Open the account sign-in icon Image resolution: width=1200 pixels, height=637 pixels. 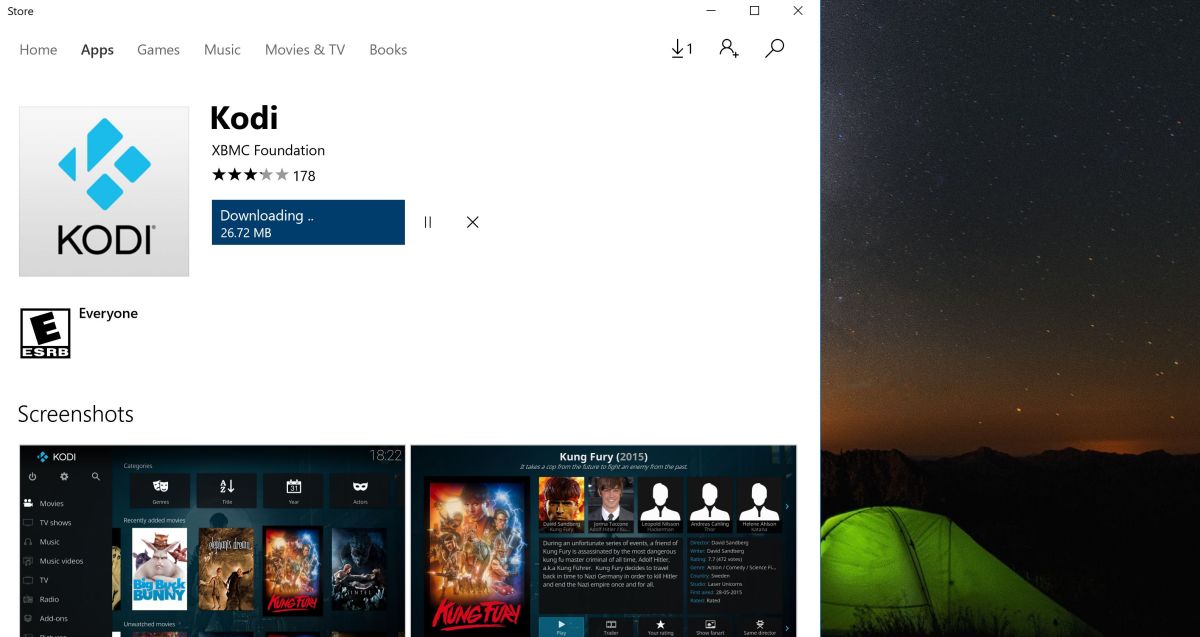(729, 49)
